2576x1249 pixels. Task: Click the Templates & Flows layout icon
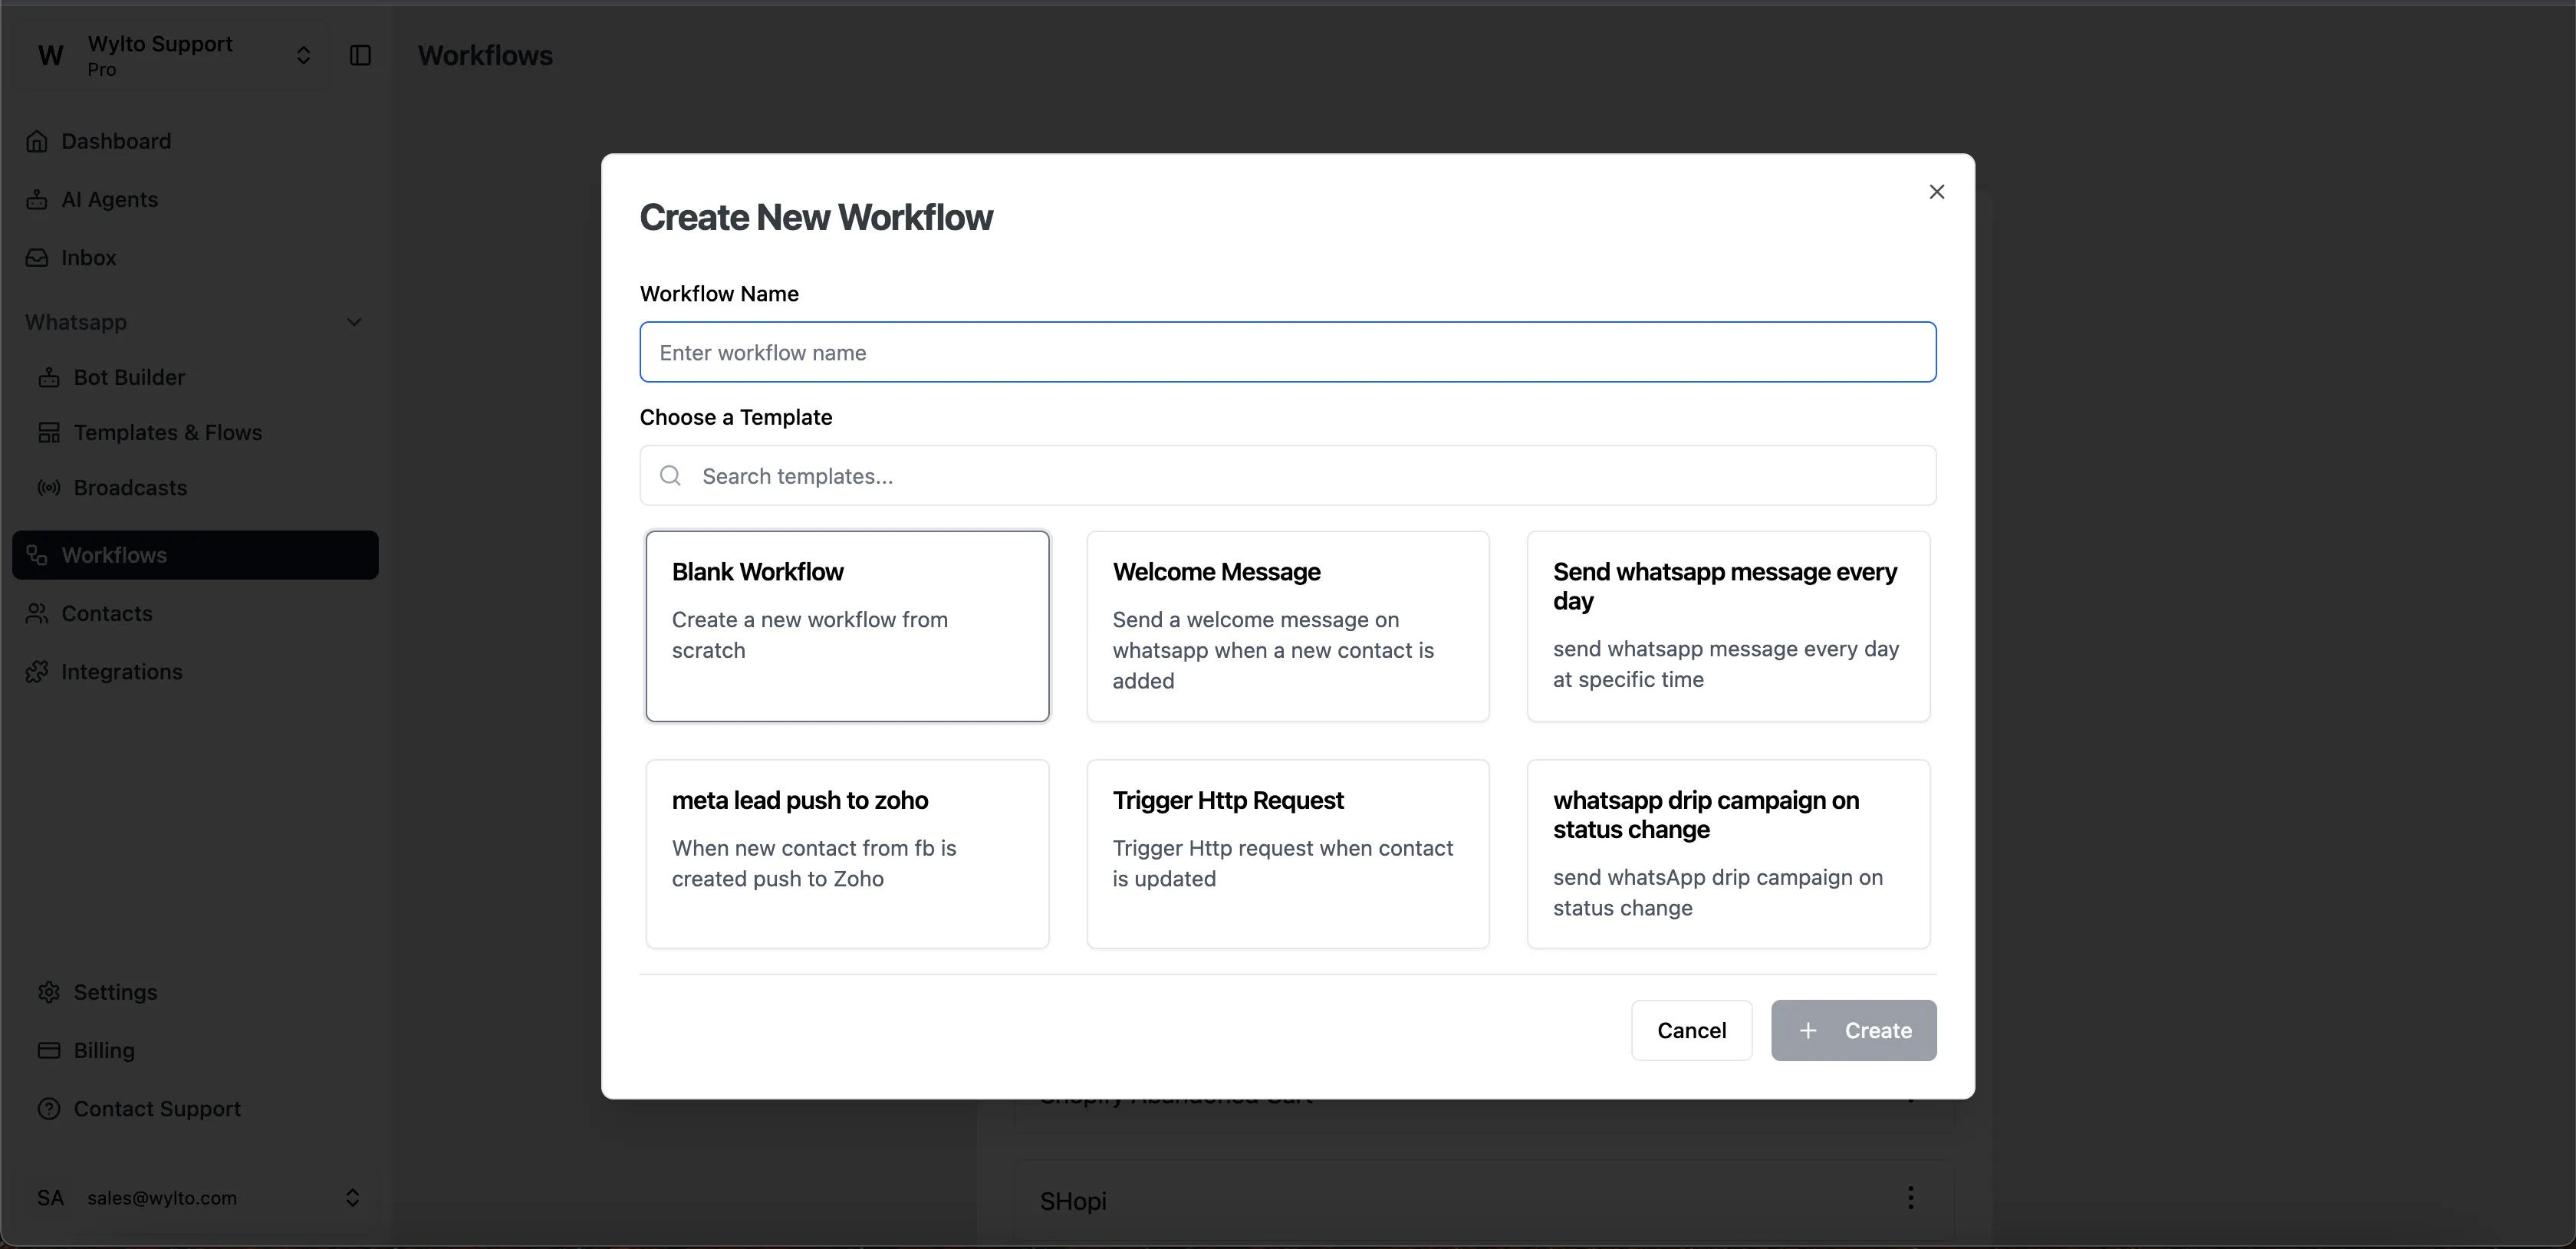pyautogui.click(x=49, y=432)
